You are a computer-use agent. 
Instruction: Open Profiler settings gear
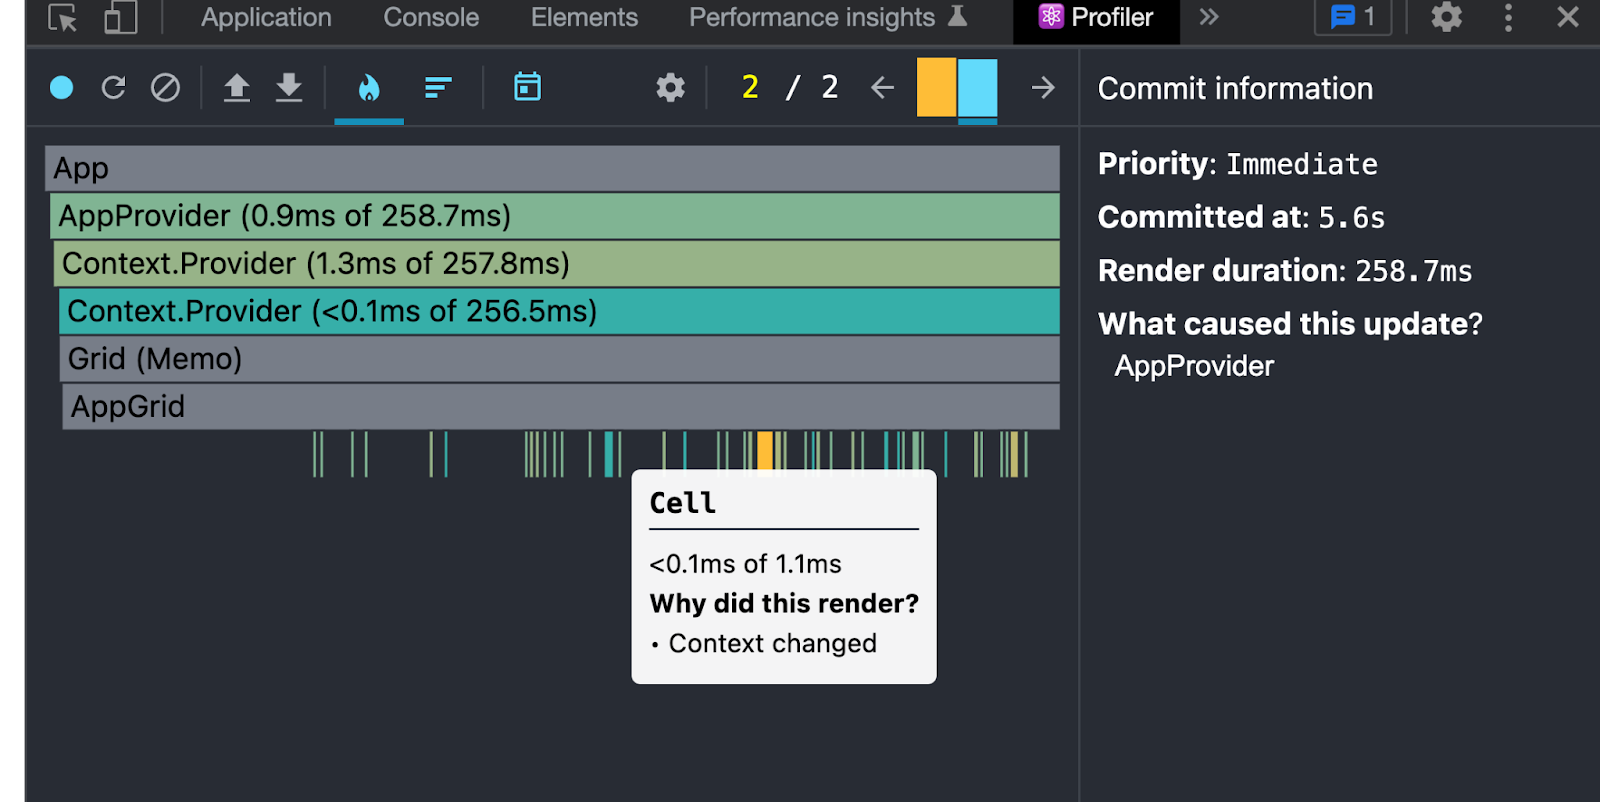[670, 88]
